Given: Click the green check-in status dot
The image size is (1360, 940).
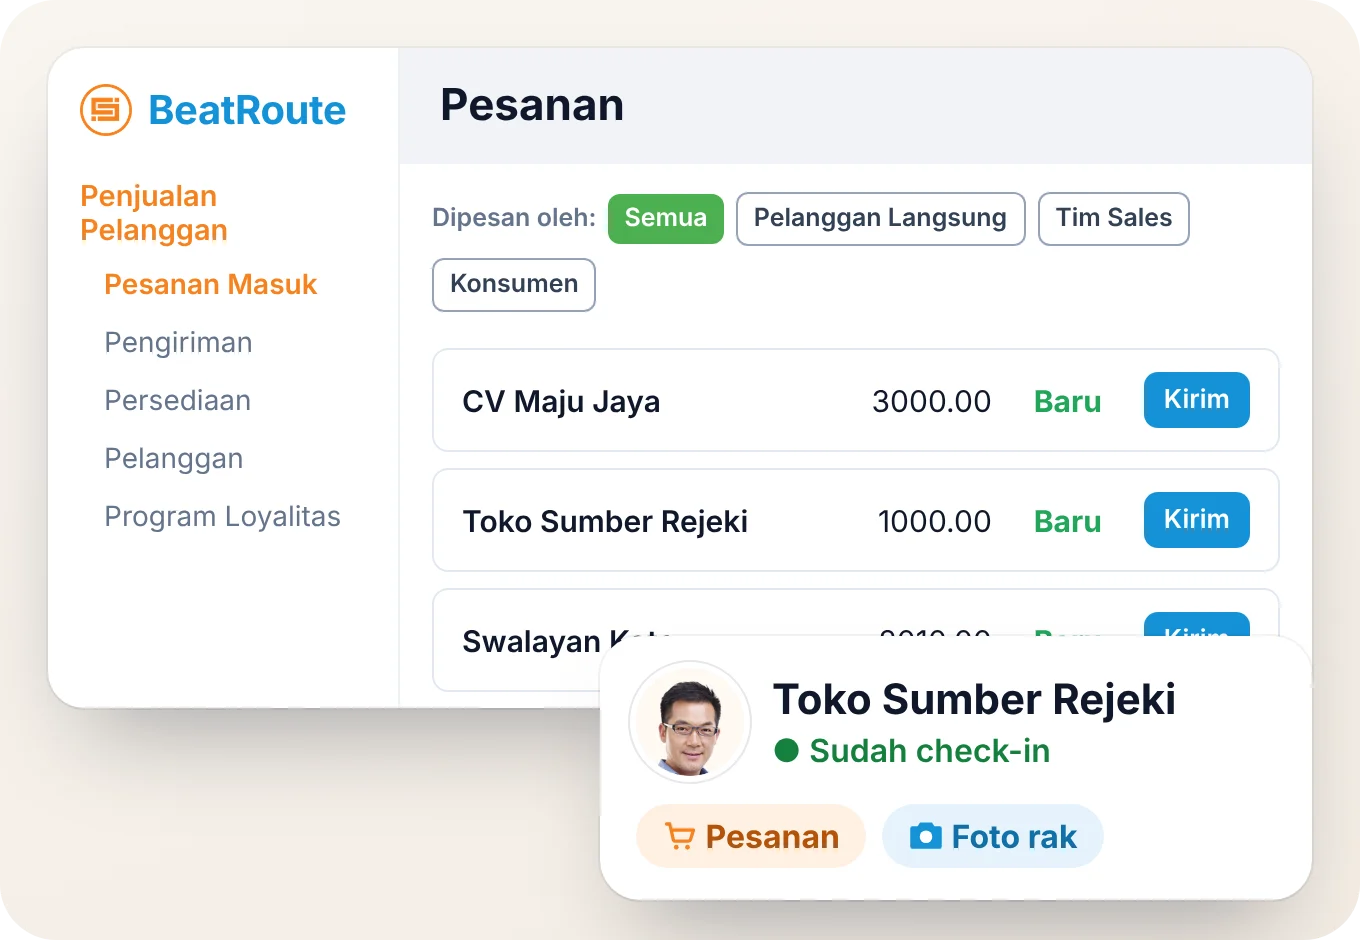Looking at the screenshot, I should (786, 750).
